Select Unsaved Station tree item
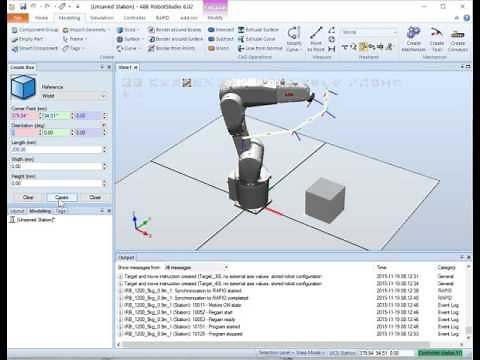 (33, 220)
